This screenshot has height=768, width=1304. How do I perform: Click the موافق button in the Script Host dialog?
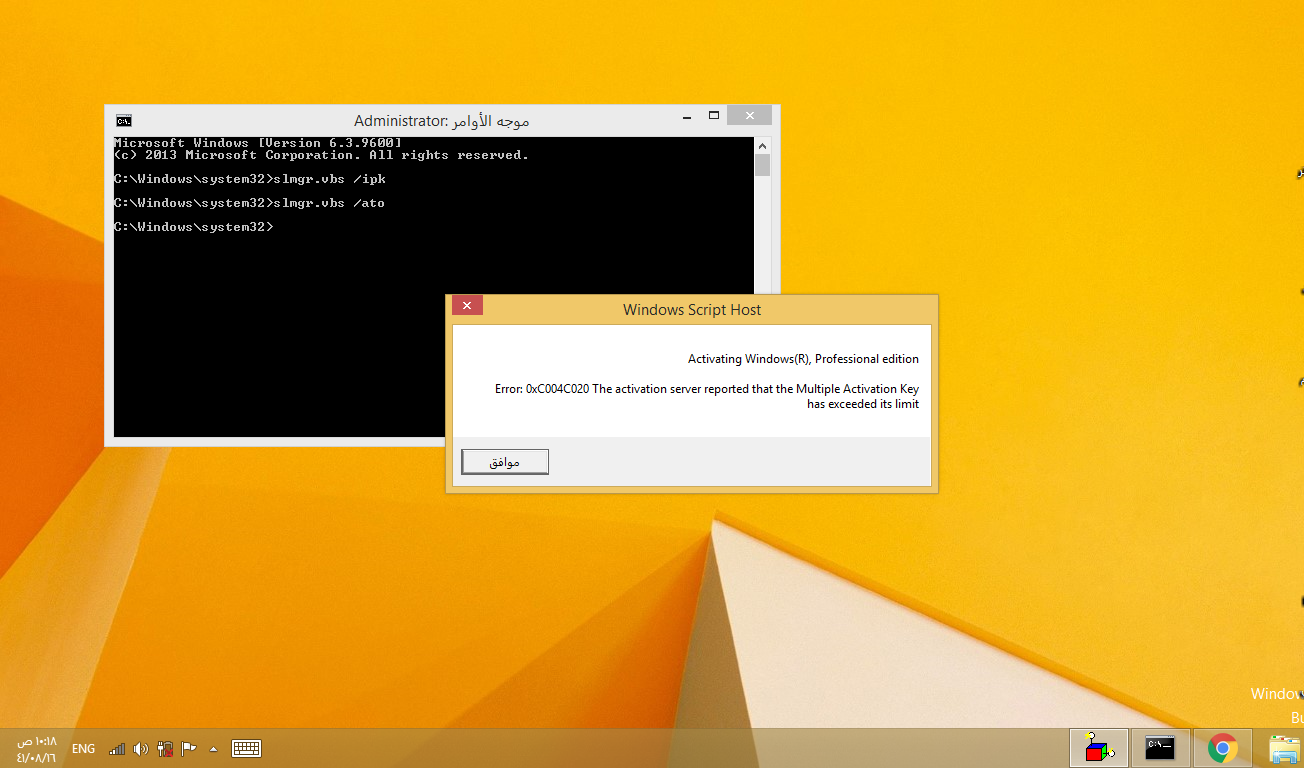[505, 462]
